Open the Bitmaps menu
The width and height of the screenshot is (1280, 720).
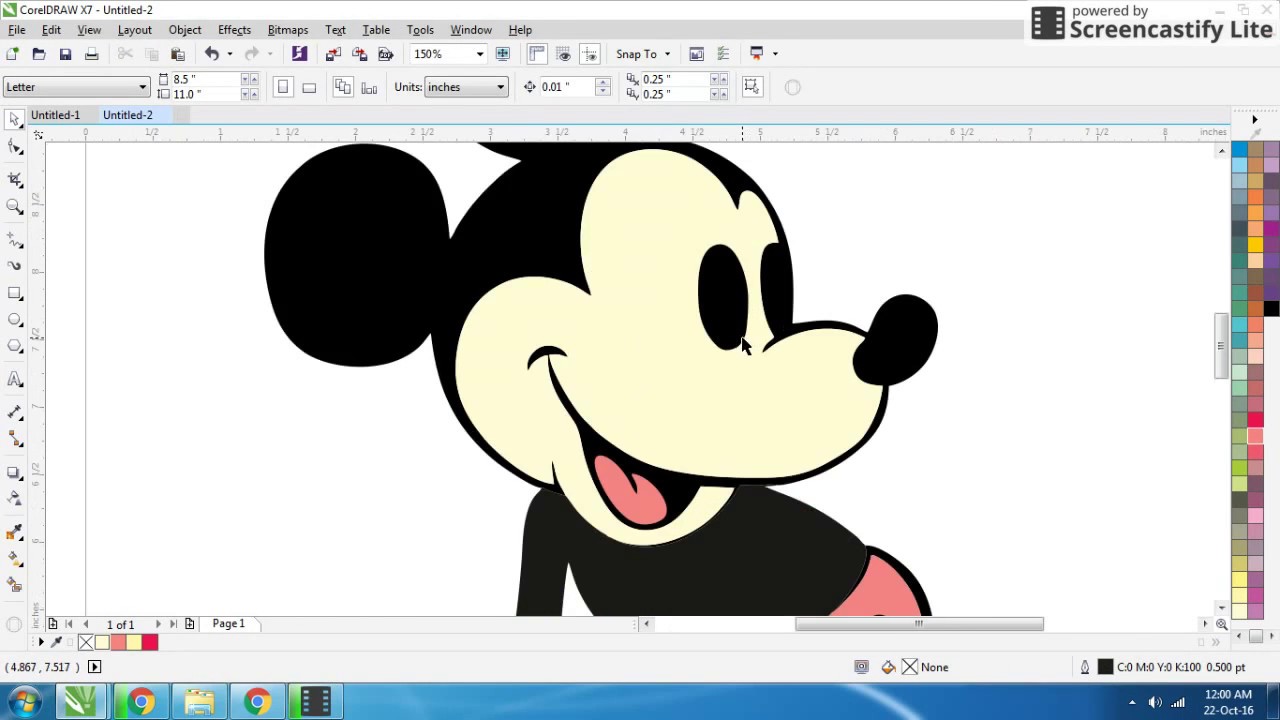[288, 30]
